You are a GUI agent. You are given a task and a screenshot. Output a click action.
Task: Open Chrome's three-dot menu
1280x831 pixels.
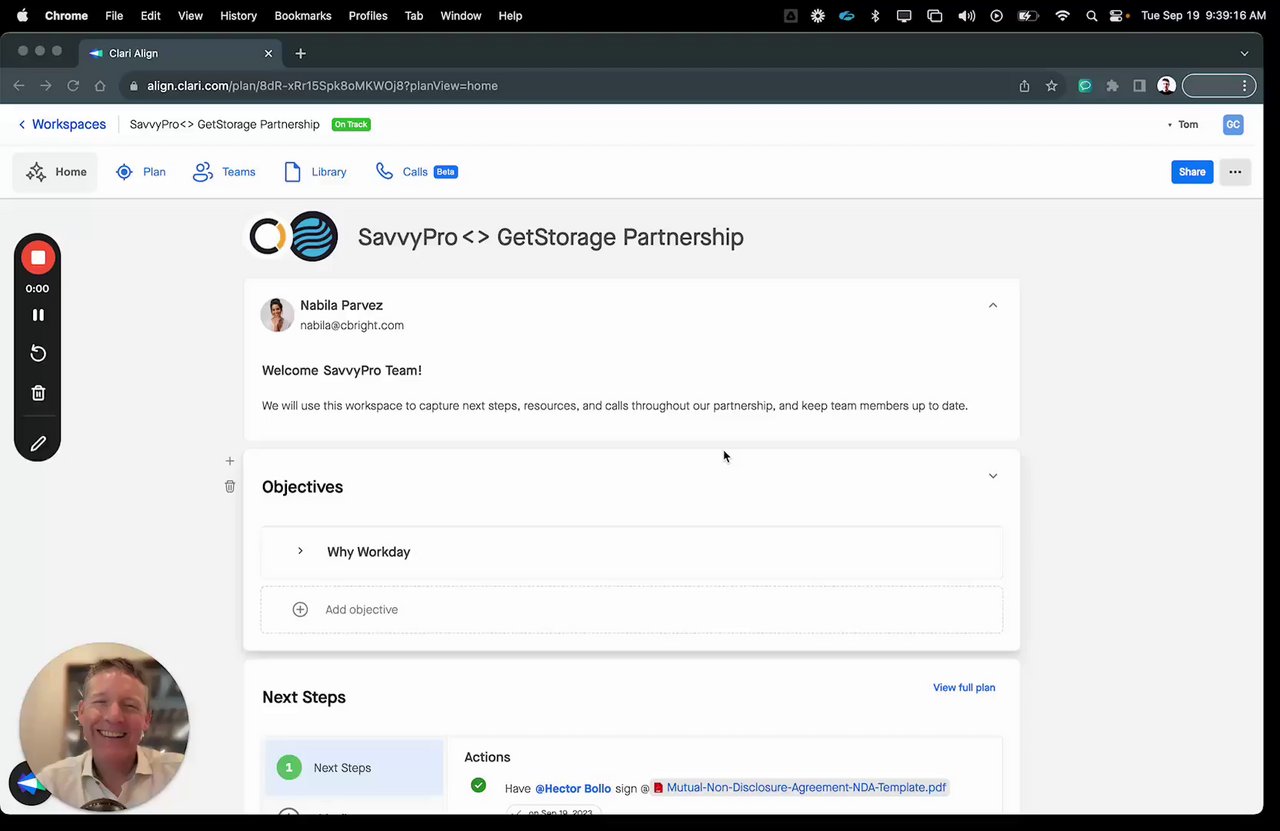point(1245,86)
